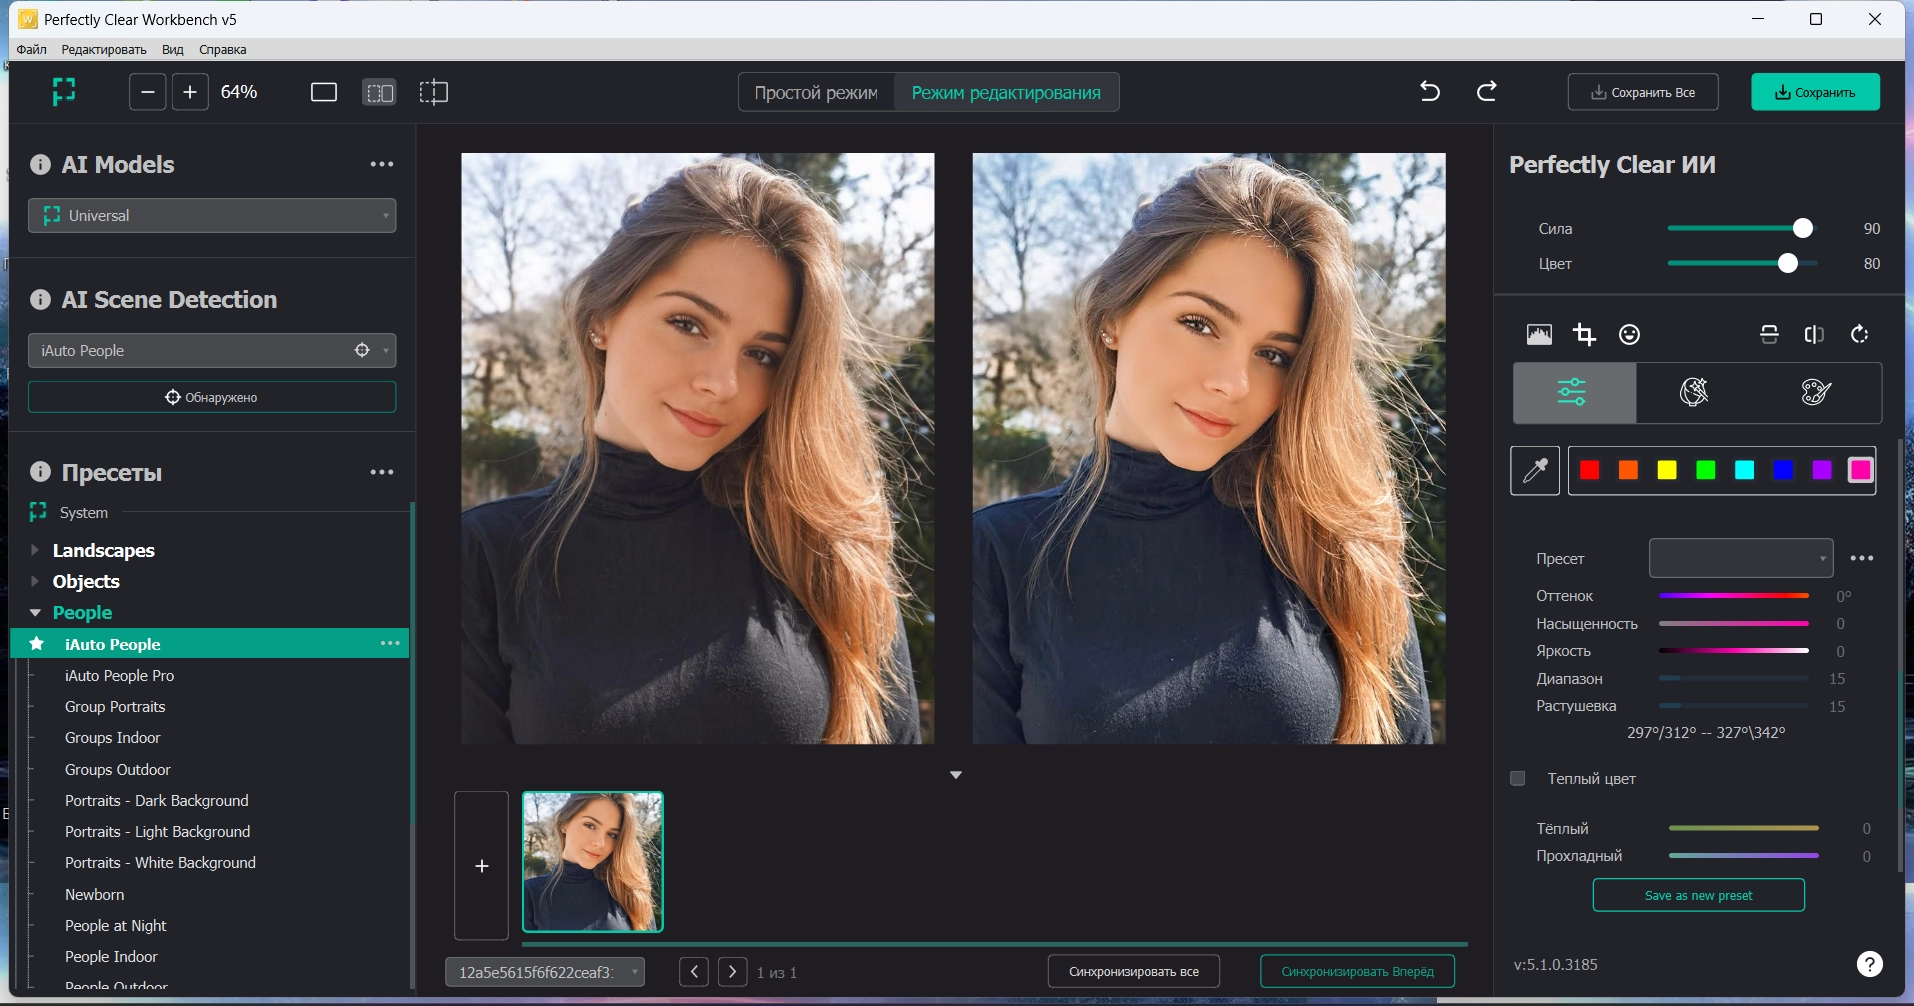Screen dimensions: 1914x1006
Task: Show AI Models info icon
Action: [x=40, y=164]
